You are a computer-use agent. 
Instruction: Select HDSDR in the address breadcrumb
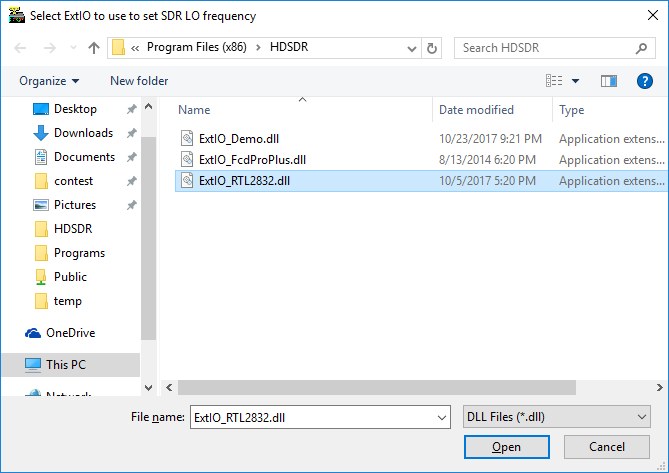point(289,47)
